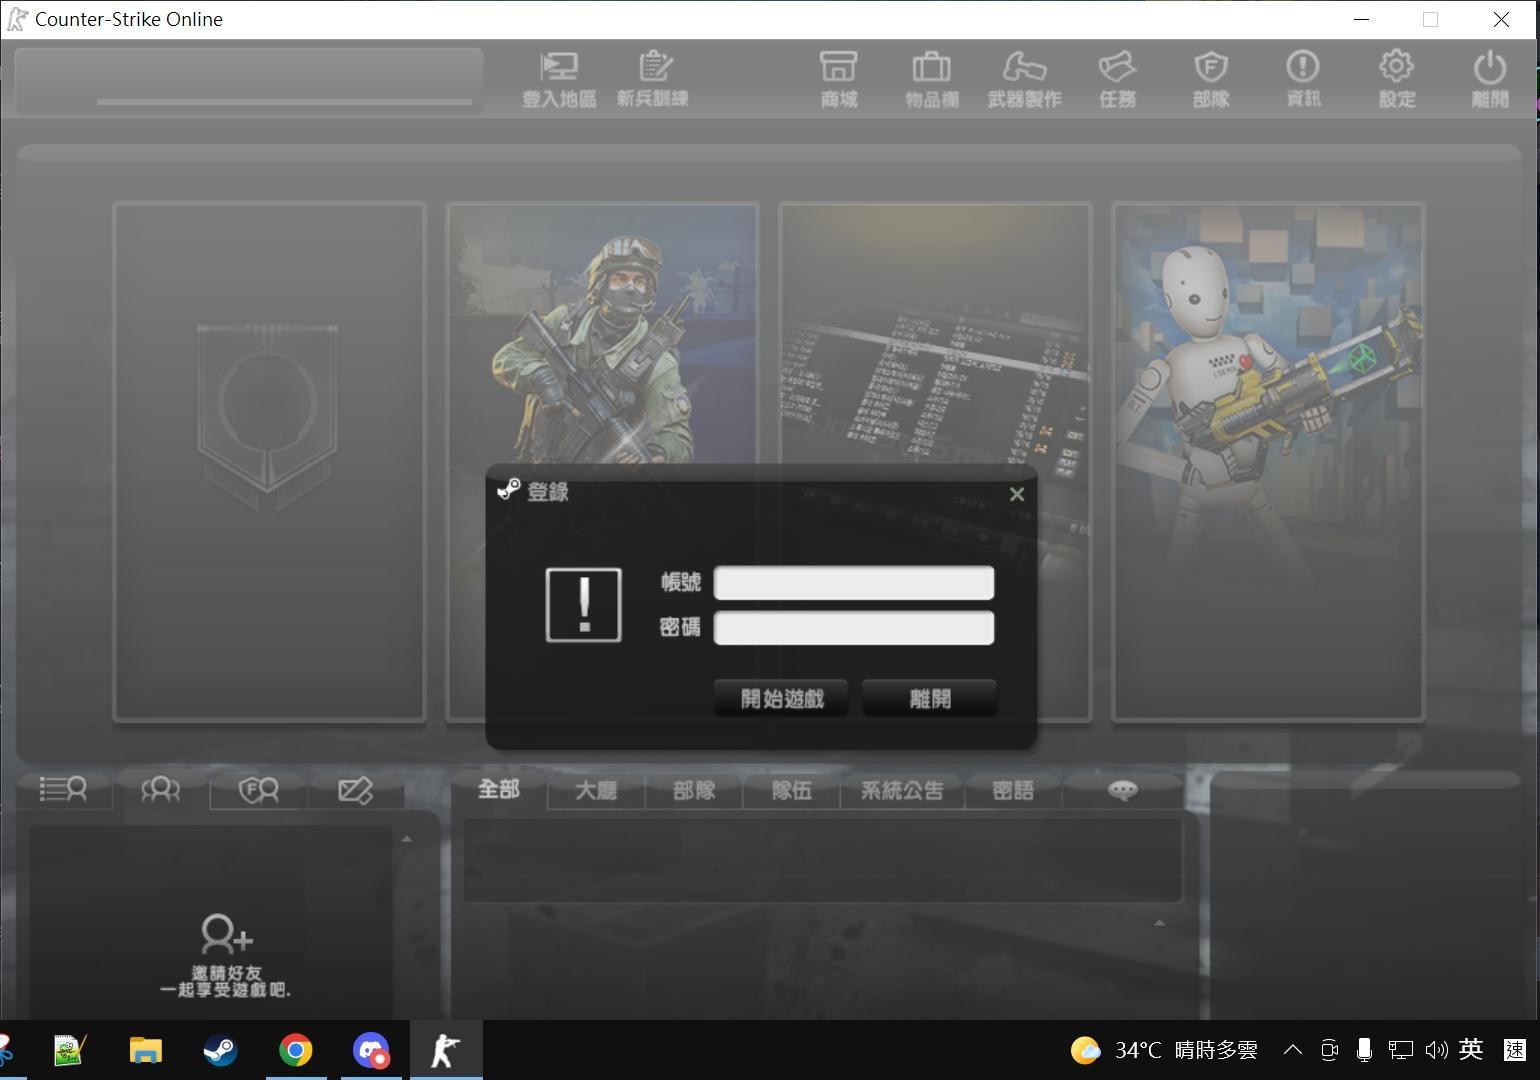The image size is (1540, 1080).
Task: Switch to the 大廳 chat tab
Action: (596, 790)
